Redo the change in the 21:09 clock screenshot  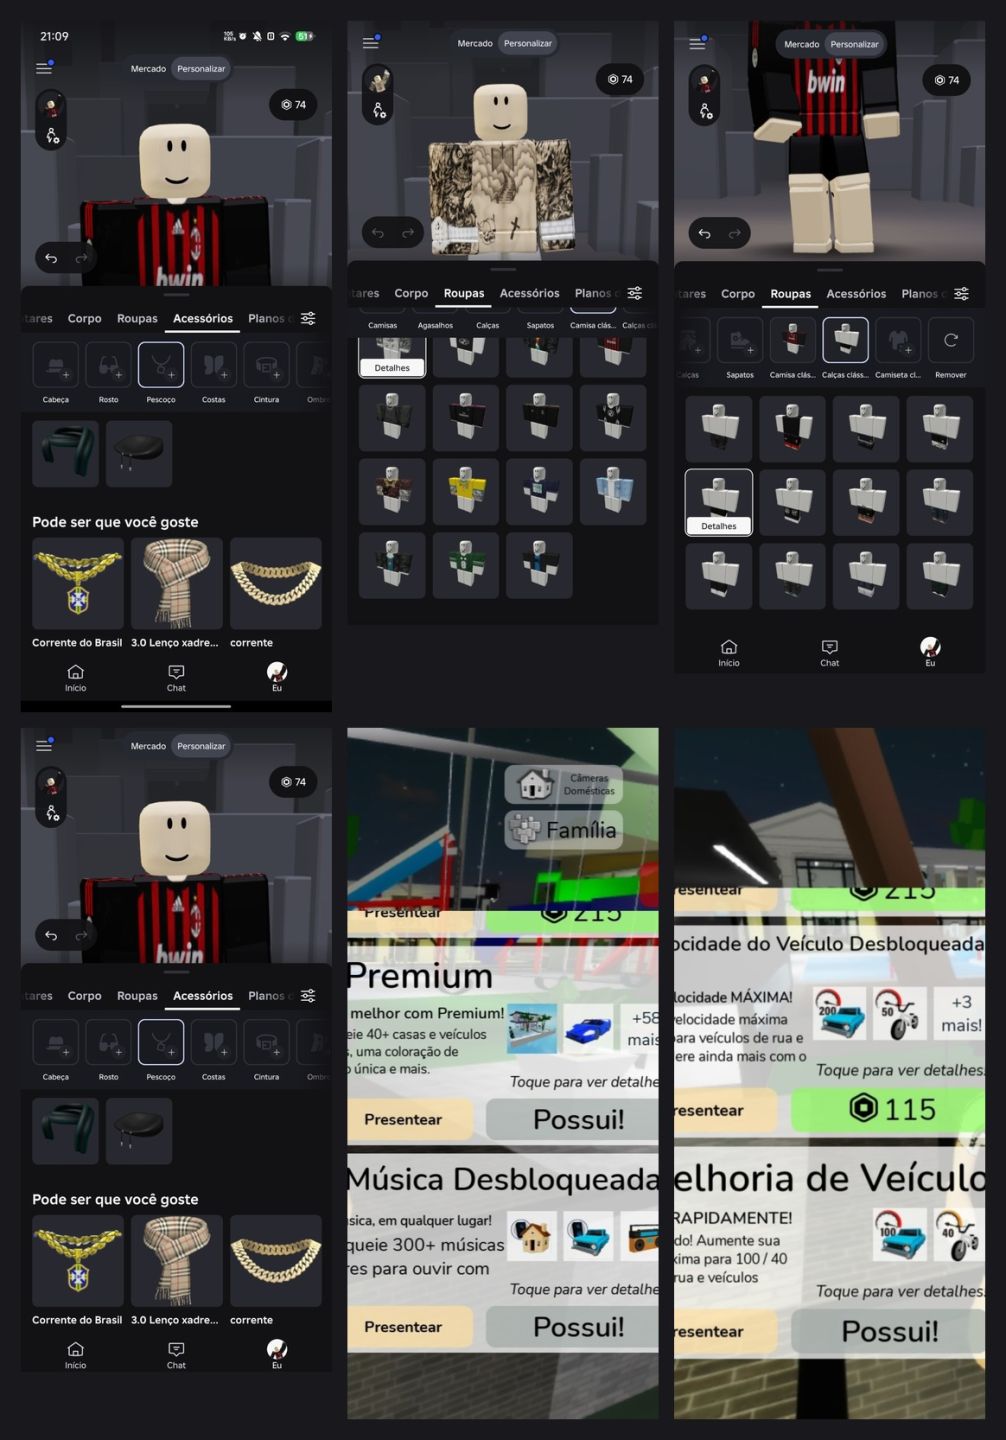click(81, 258)
